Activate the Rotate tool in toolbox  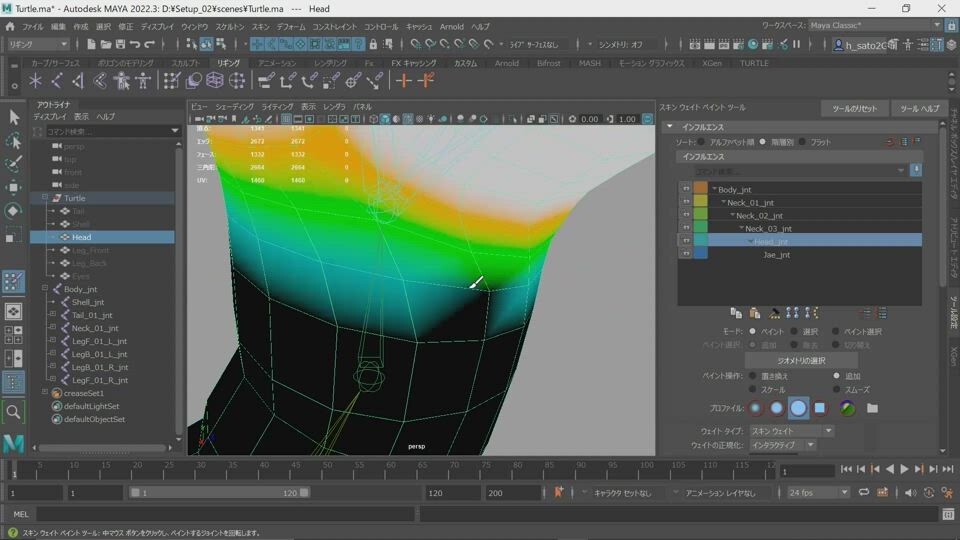click(14, 211)
